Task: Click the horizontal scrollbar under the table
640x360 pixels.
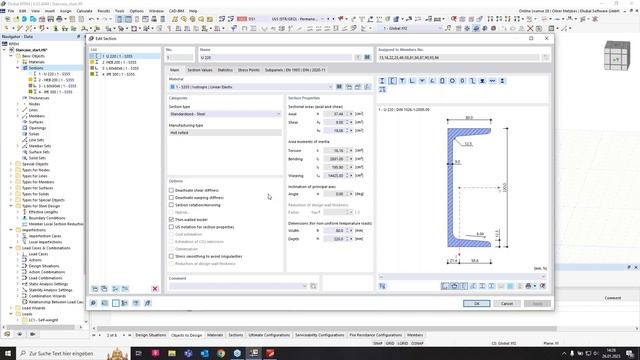Action: pos(327,328)
